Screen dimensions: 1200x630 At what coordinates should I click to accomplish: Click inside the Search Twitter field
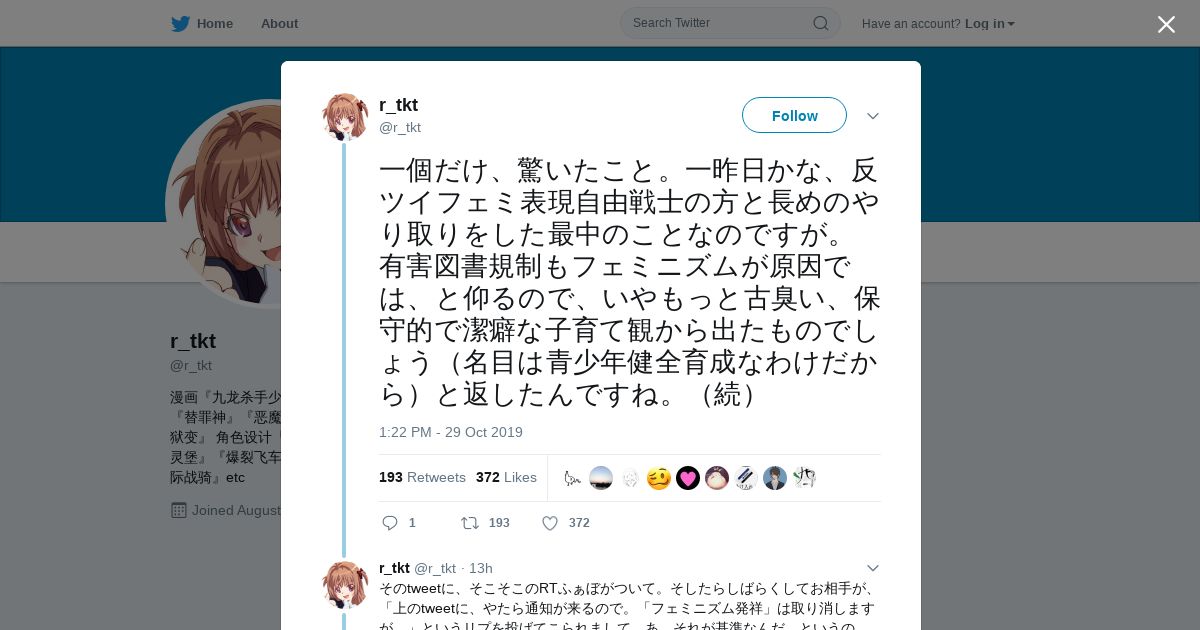pyautogui.click(x=718, y=23)
